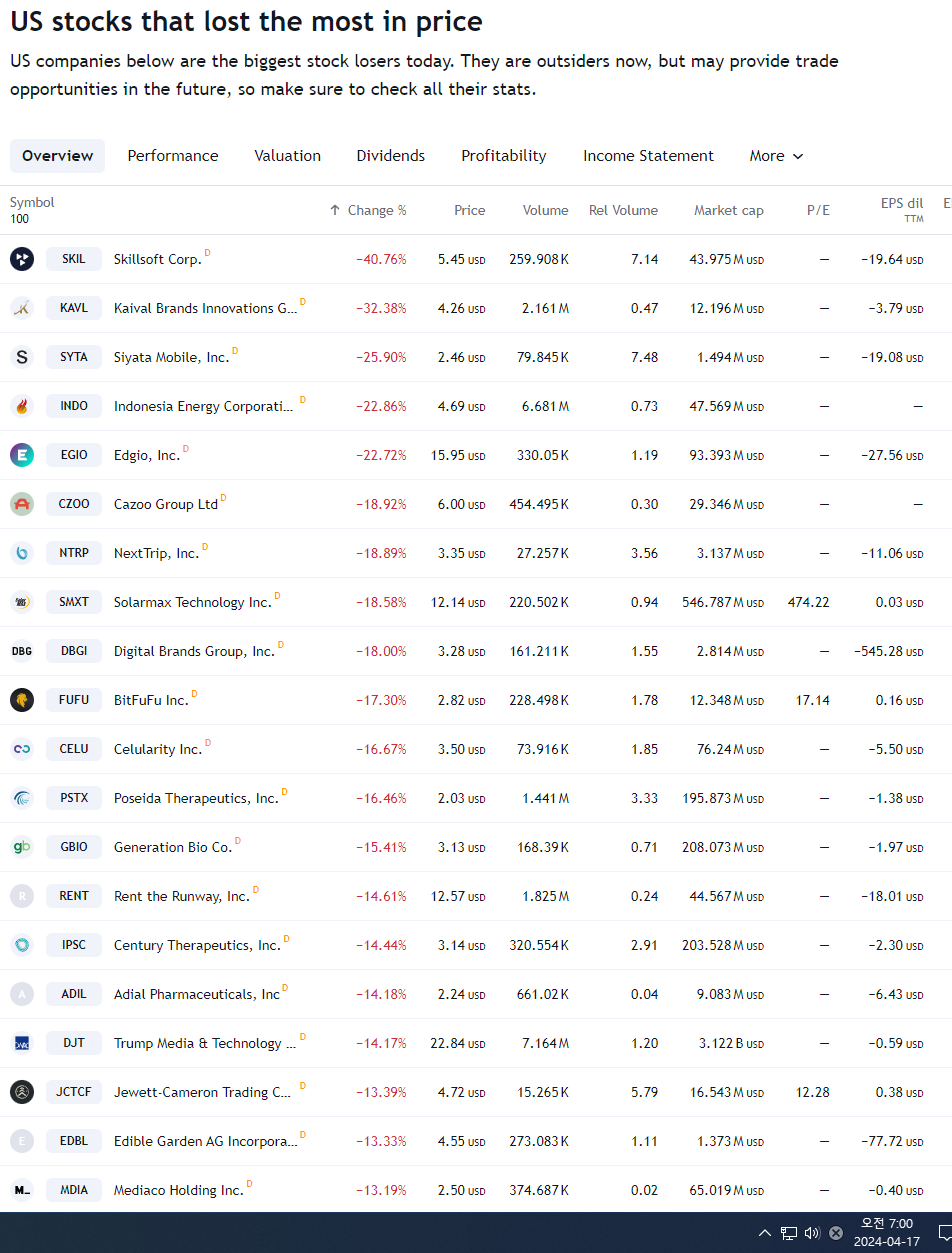
Task: Open the Rent the Runway, Inc. link
Action: click(x=182, y=896)
